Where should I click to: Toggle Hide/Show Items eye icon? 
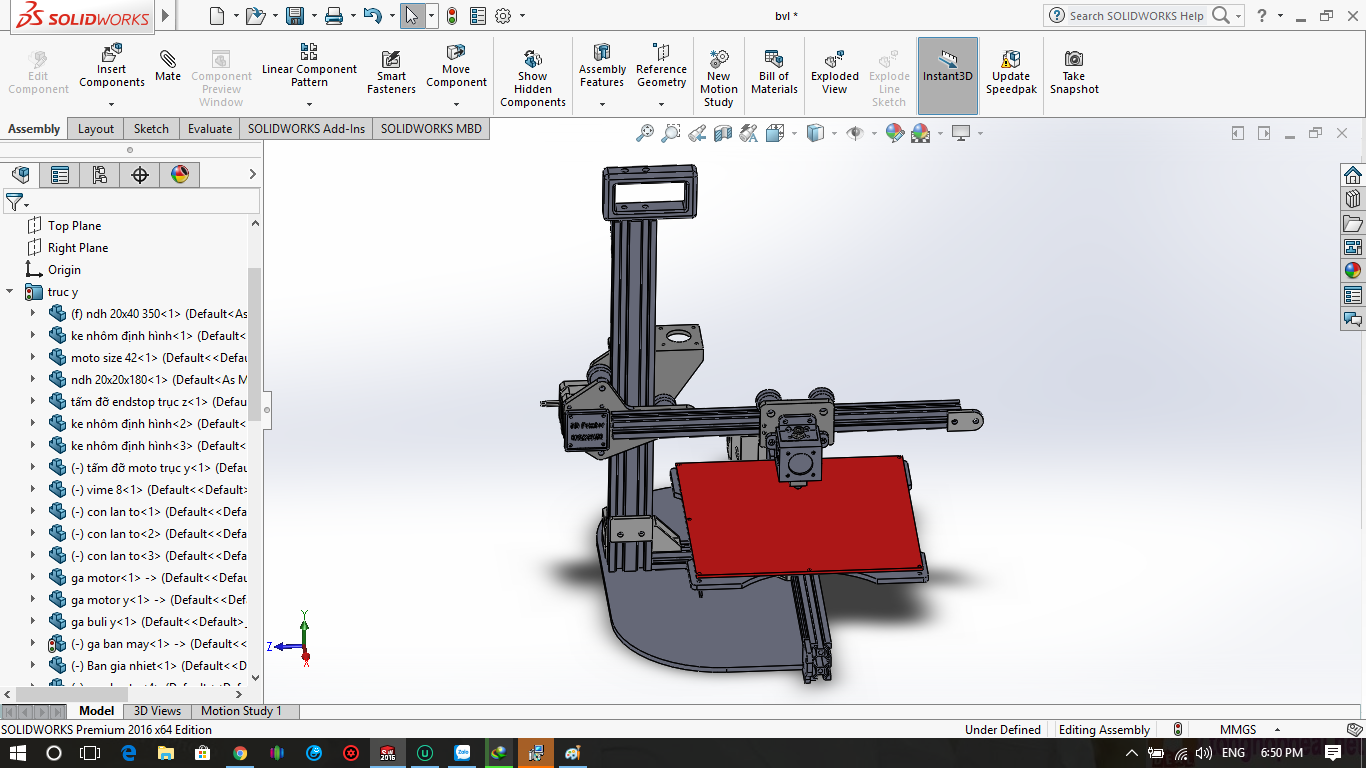click(x=854, y=133)
